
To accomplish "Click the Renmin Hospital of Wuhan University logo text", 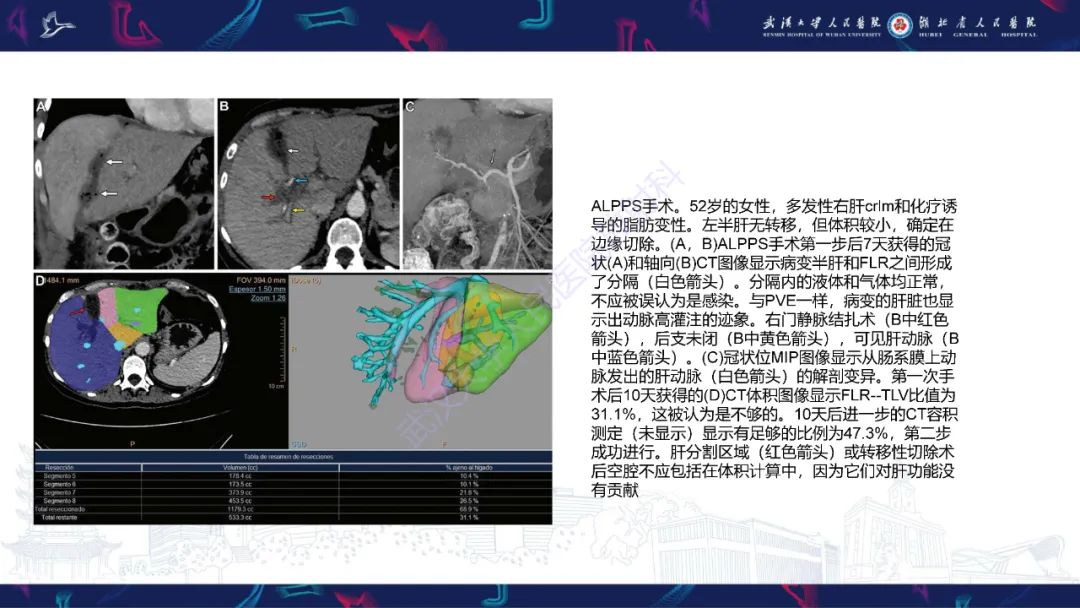I will pos(822,25).
